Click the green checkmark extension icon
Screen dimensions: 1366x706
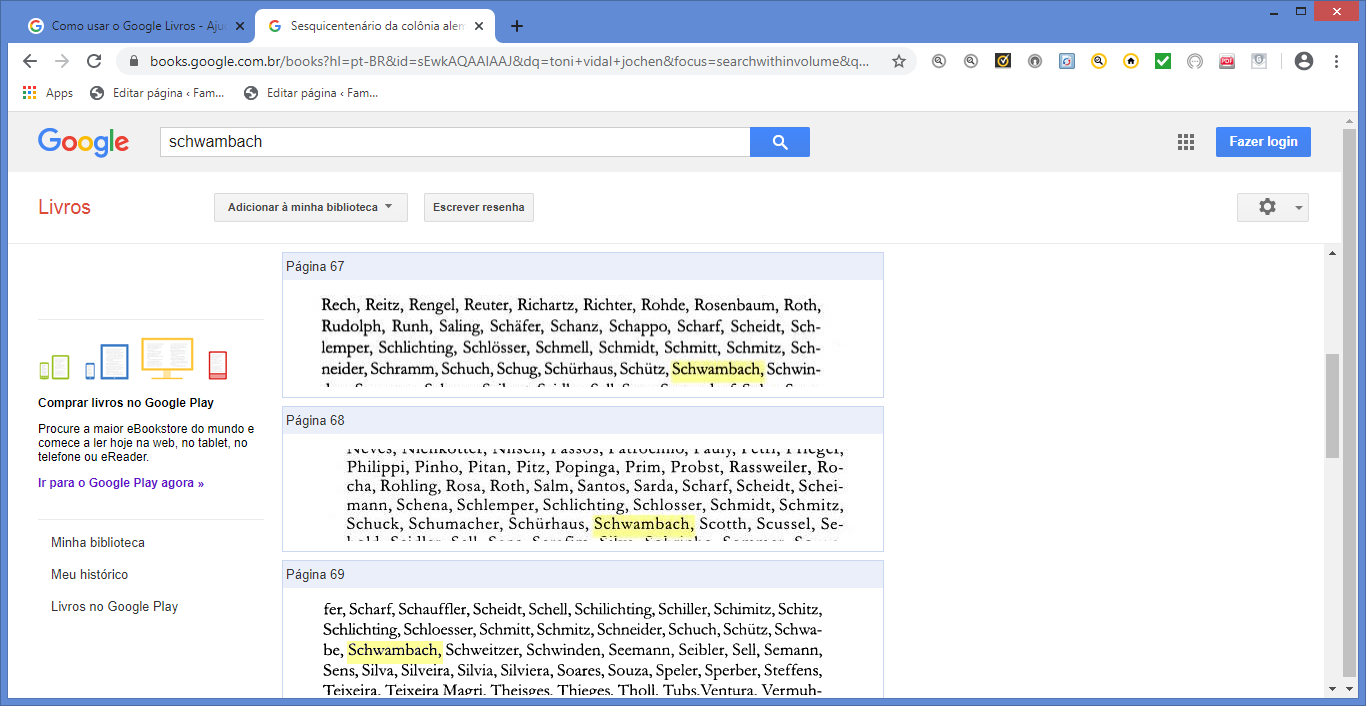point(1162,61)
